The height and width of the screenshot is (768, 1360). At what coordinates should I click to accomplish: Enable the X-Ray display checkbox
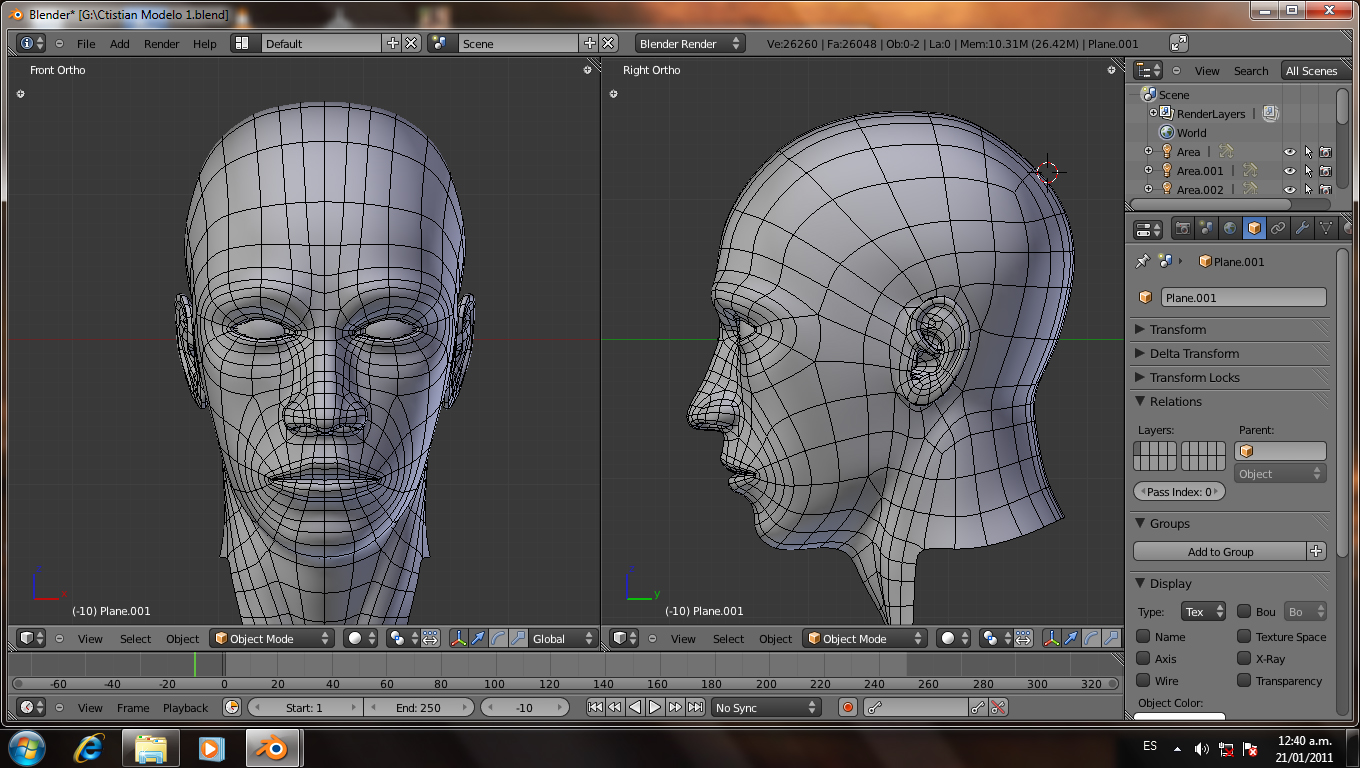[1244, 659]
